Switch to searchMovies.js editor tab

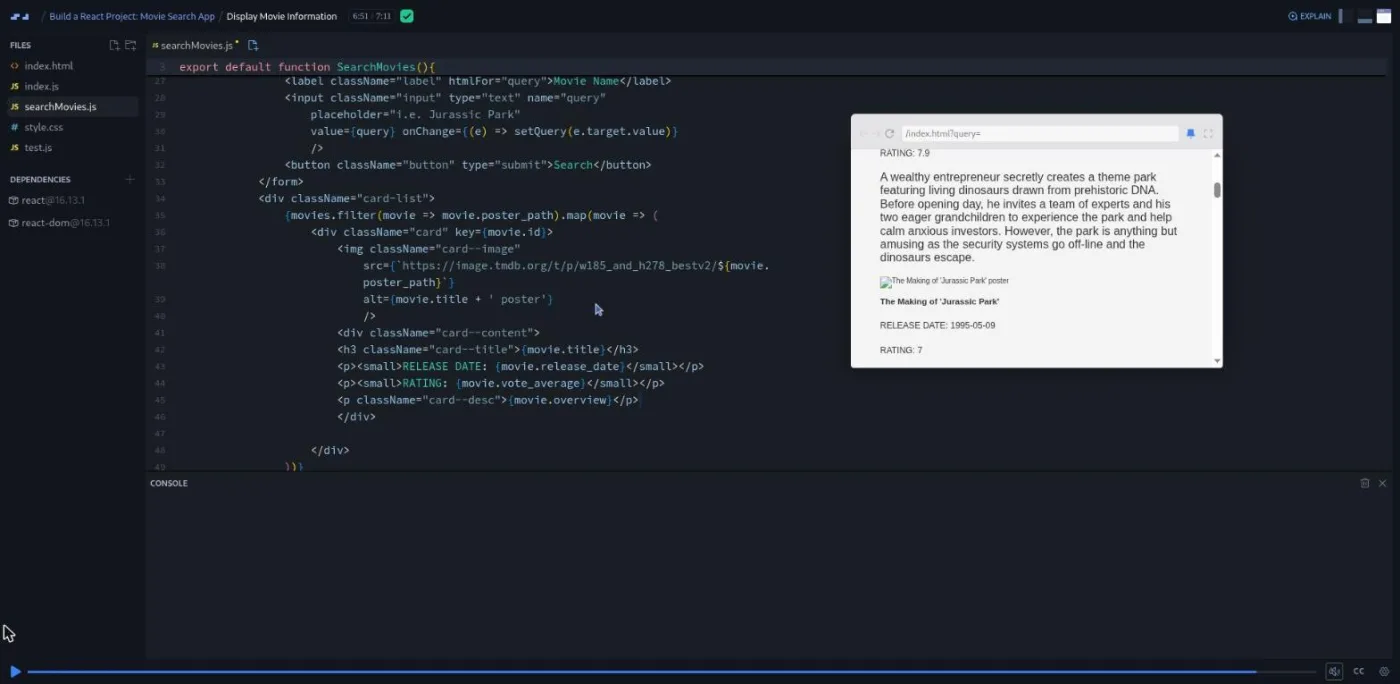click(x=196, y=45)
